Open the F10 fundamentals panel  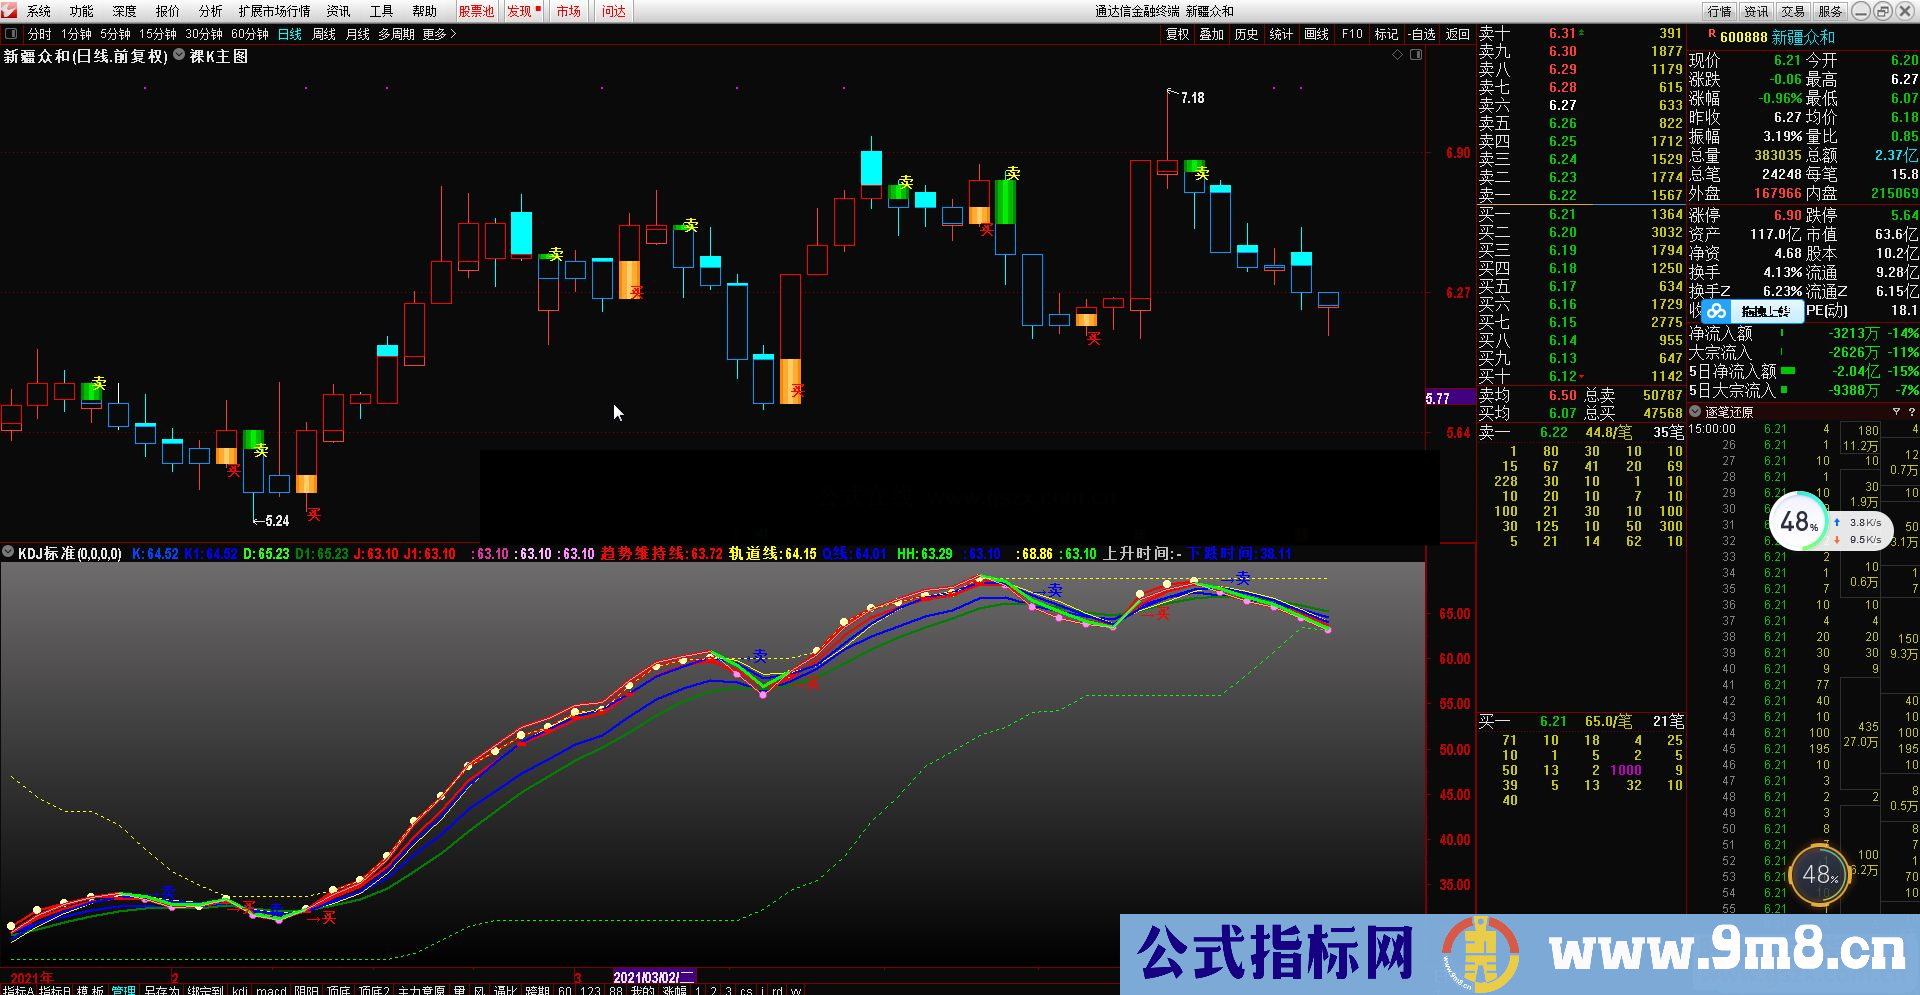click(x=1352, y=33)
